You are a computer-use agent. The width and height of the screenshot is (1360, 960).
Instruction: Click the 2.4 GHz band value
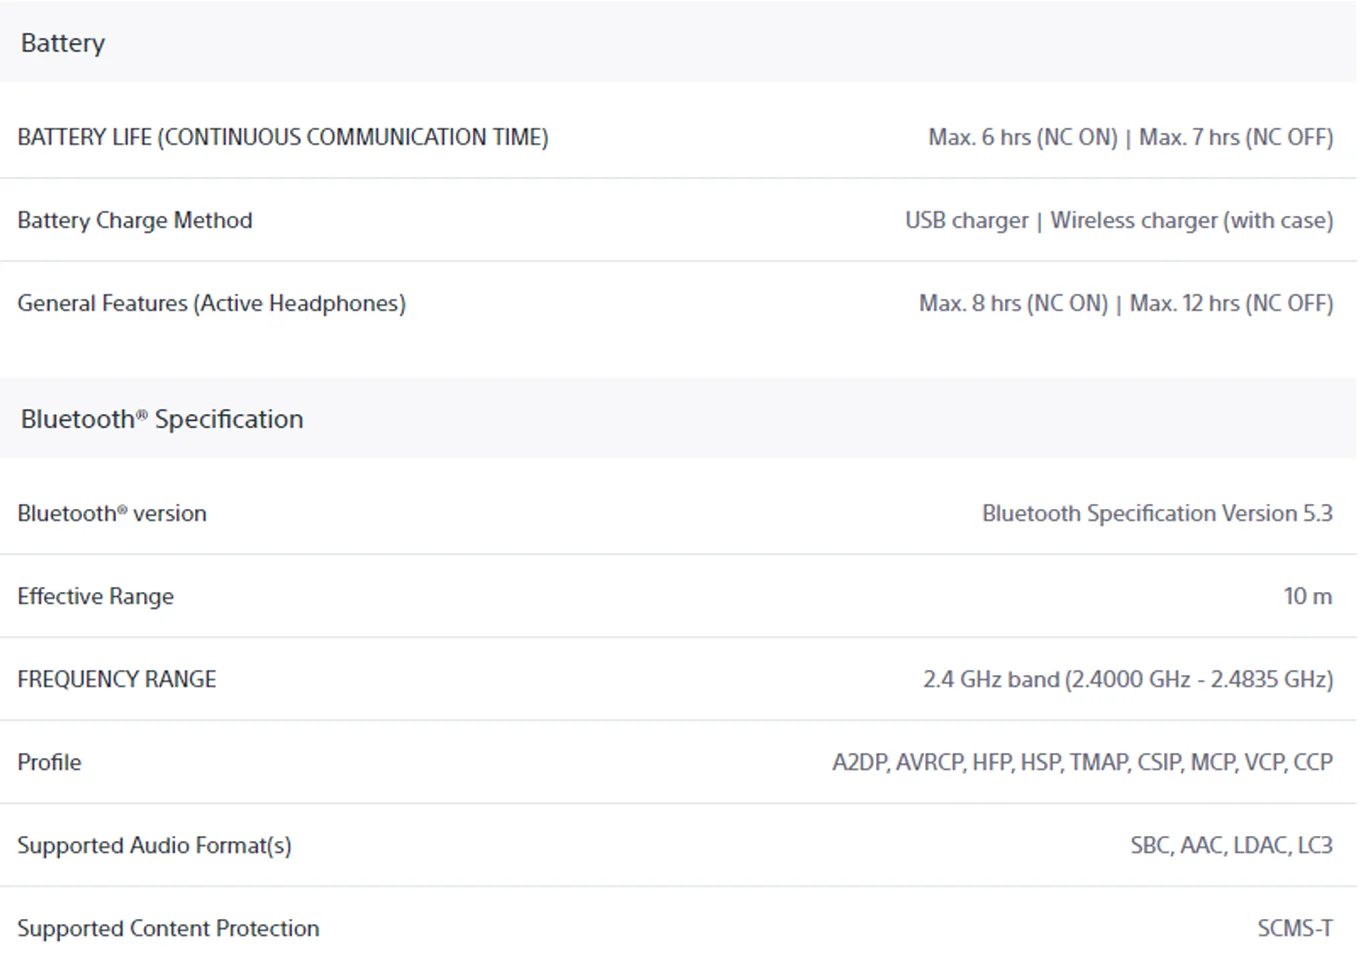click(x=1128, y=679)
